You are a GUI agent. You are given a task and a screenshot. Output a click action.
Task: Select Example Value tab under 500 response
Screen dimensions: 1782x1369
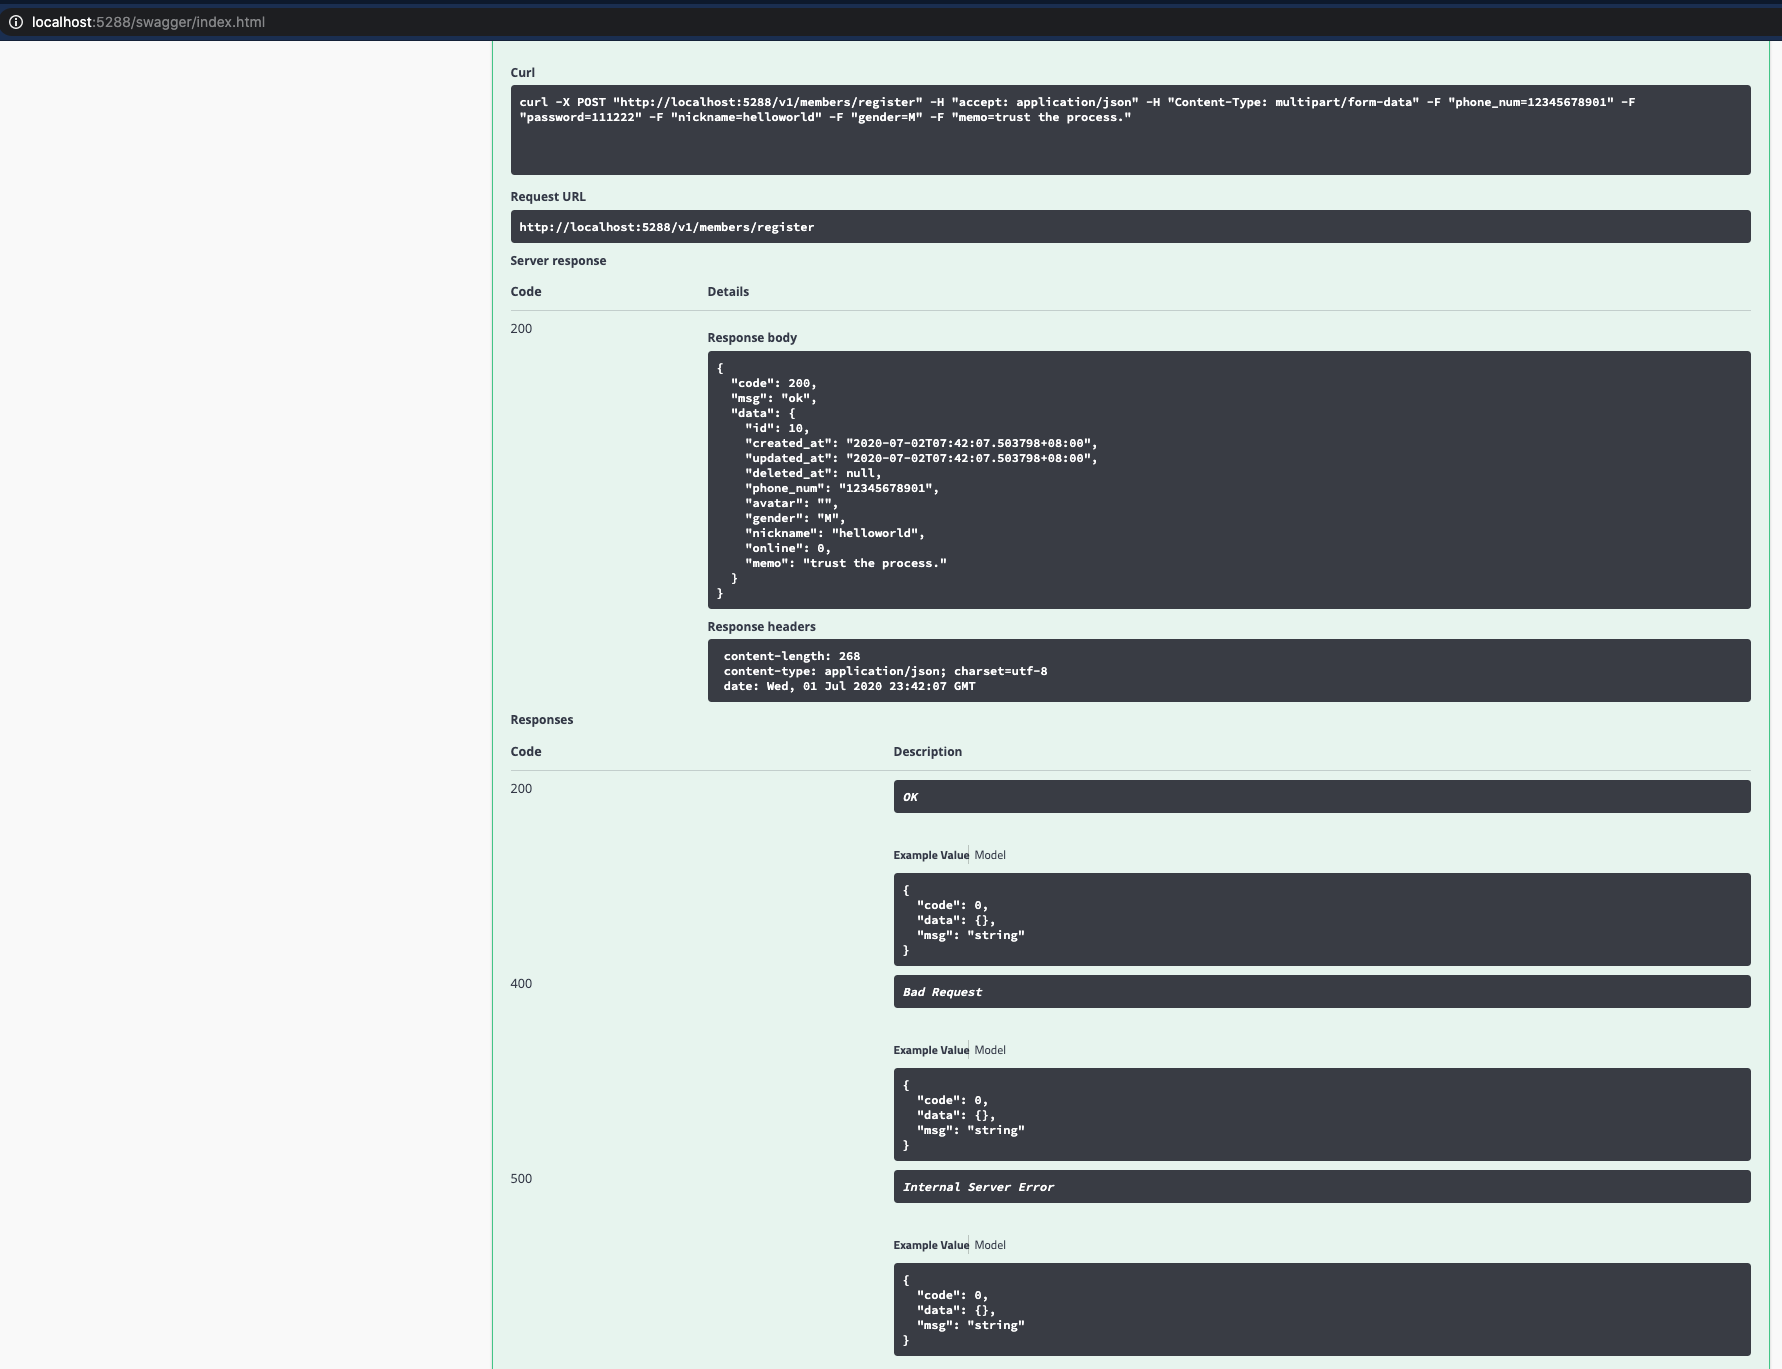931,1245
